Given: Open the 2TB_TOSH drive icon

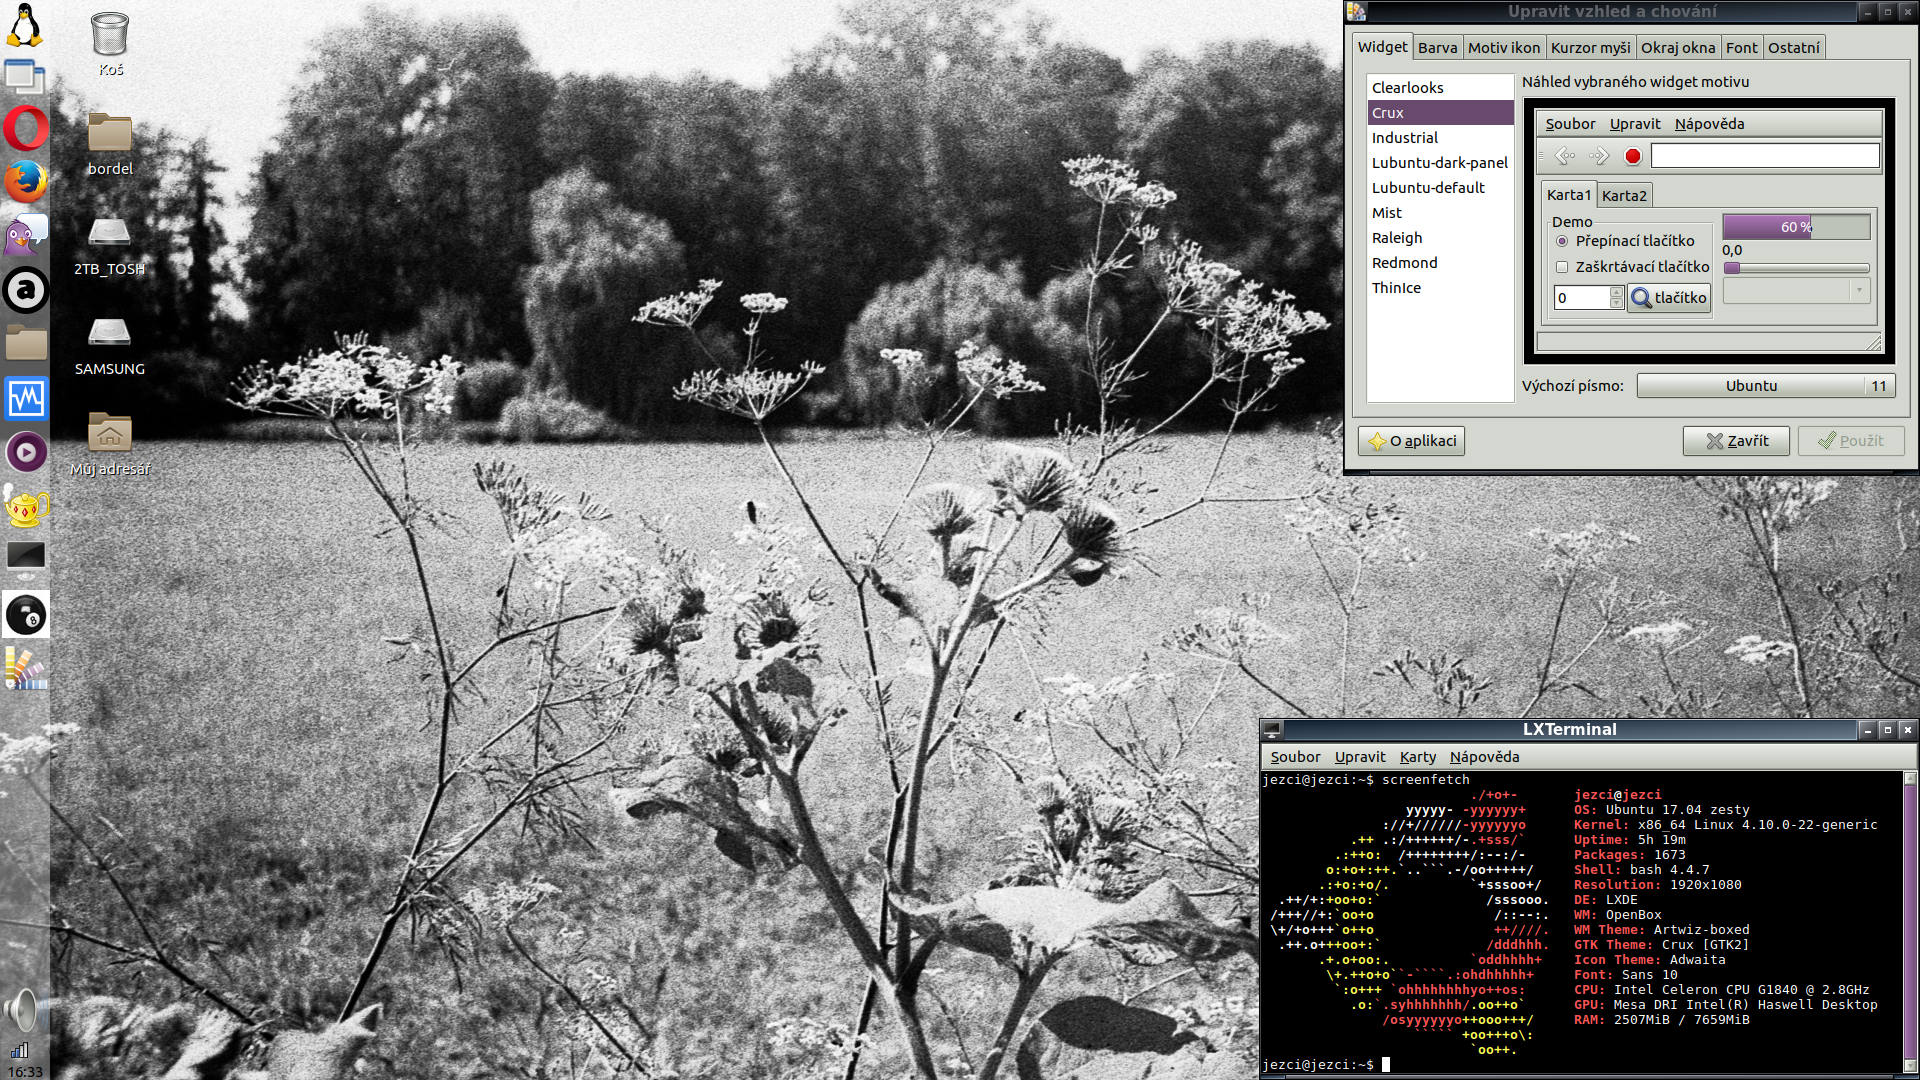Looking at the screenshot, I should click(x=110, y=245).
